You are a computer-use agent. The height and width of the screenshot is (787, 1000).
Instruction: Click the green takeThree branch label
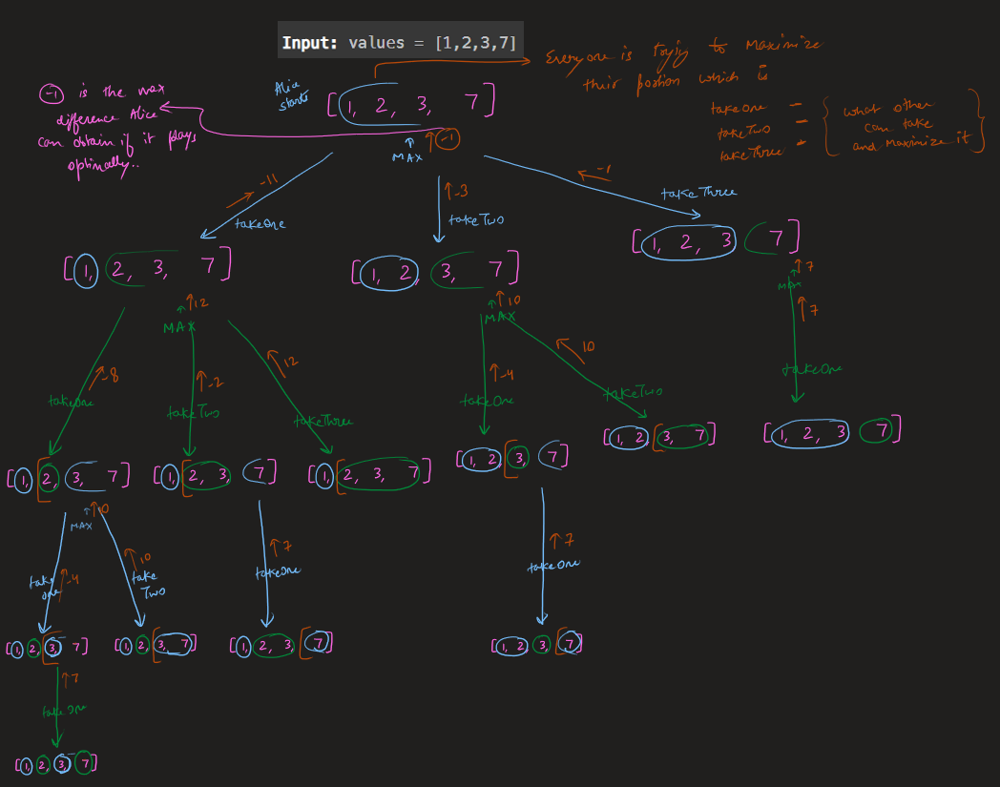point(324,421)
